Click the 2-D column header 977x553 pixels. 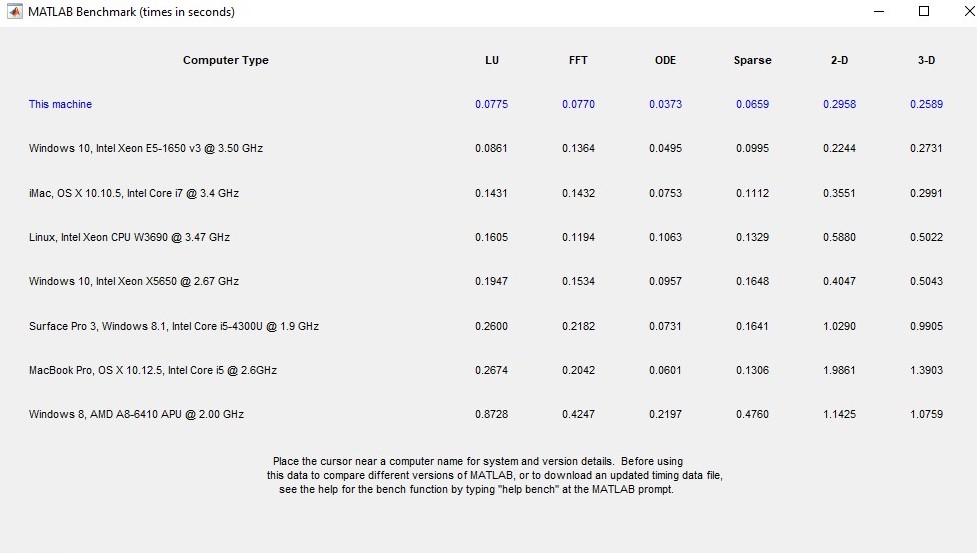pos(839,60)
